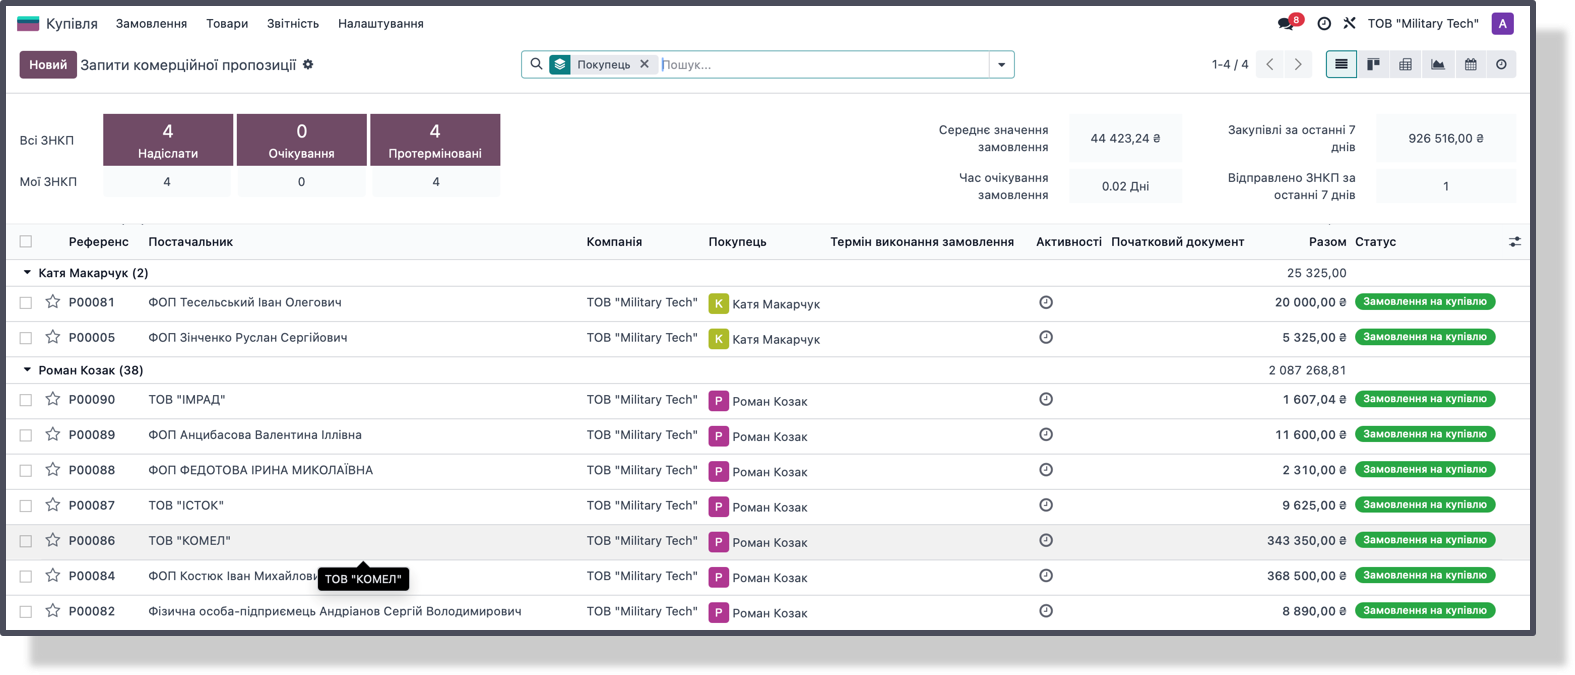Open the pivot table view
This screenshot has width=1575, height=675.
tap(1405, 64)
